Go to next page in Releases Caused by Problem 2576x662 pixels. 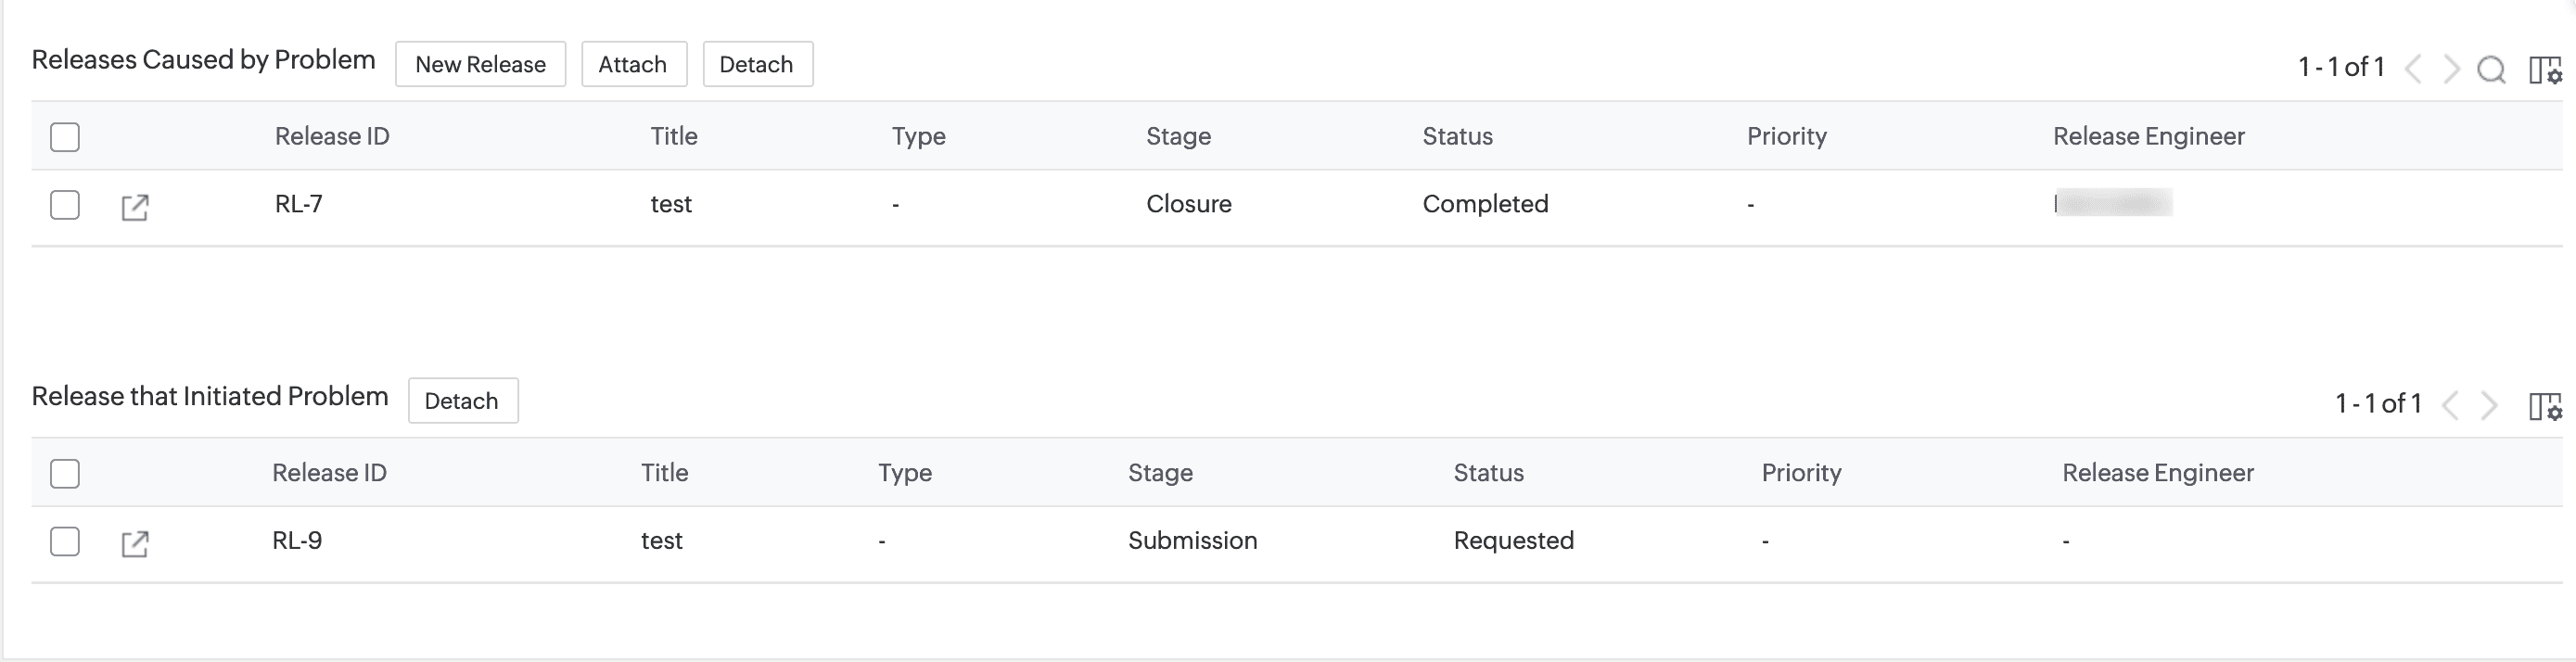[x=2451, y=69]
